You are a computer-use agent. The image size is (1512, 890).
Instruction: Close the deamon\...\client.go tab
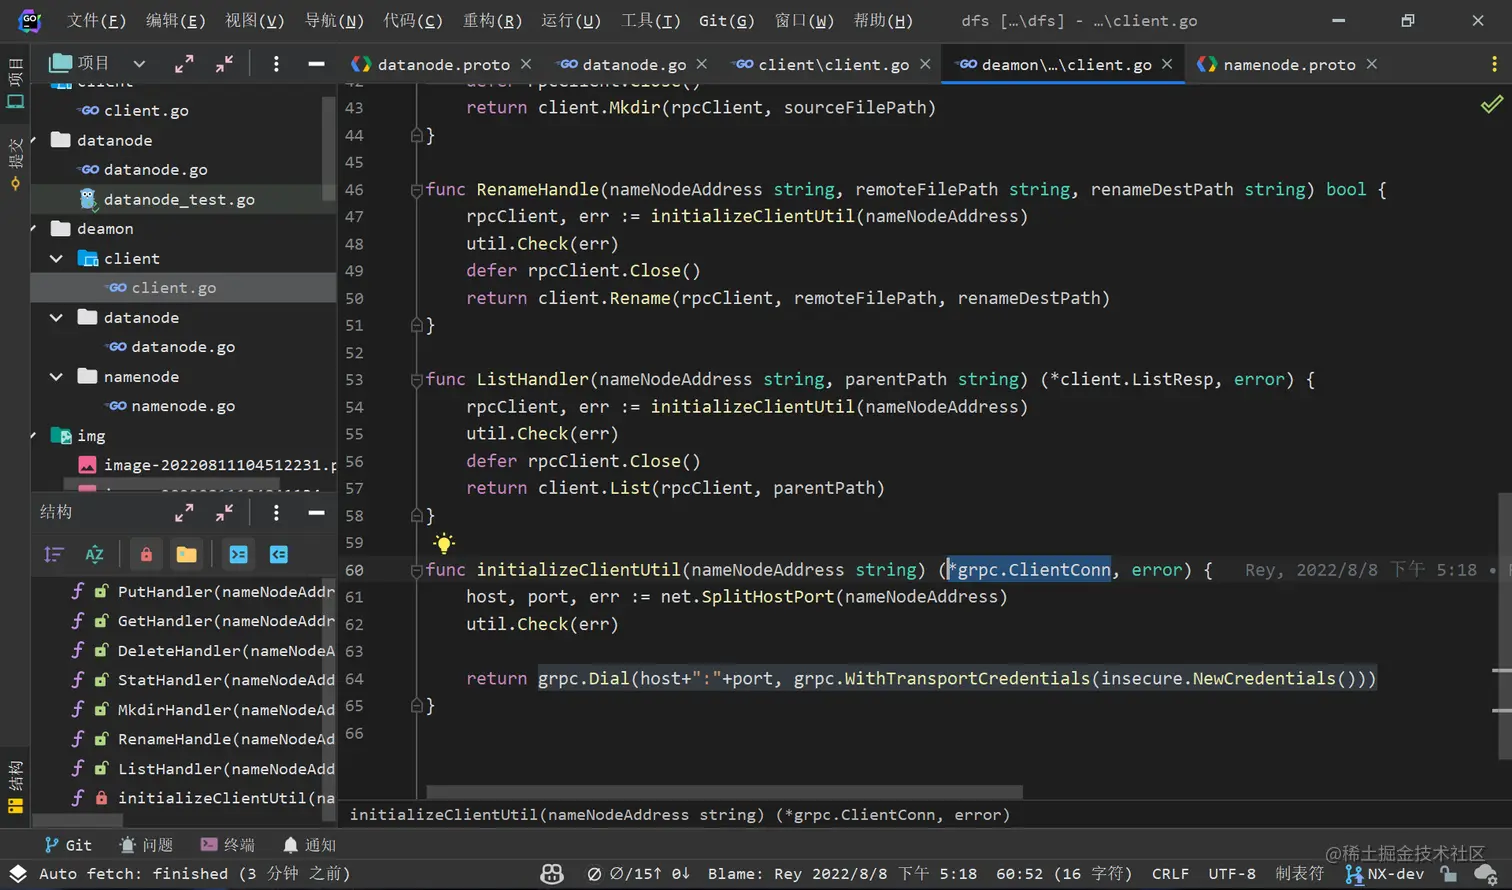[x=1166, y=64]
